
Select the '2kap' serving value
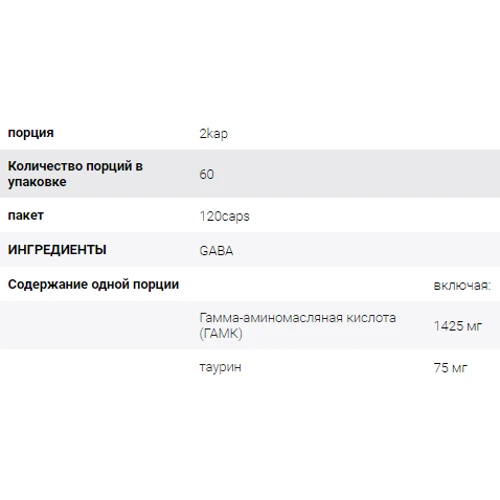pos(214,134)
